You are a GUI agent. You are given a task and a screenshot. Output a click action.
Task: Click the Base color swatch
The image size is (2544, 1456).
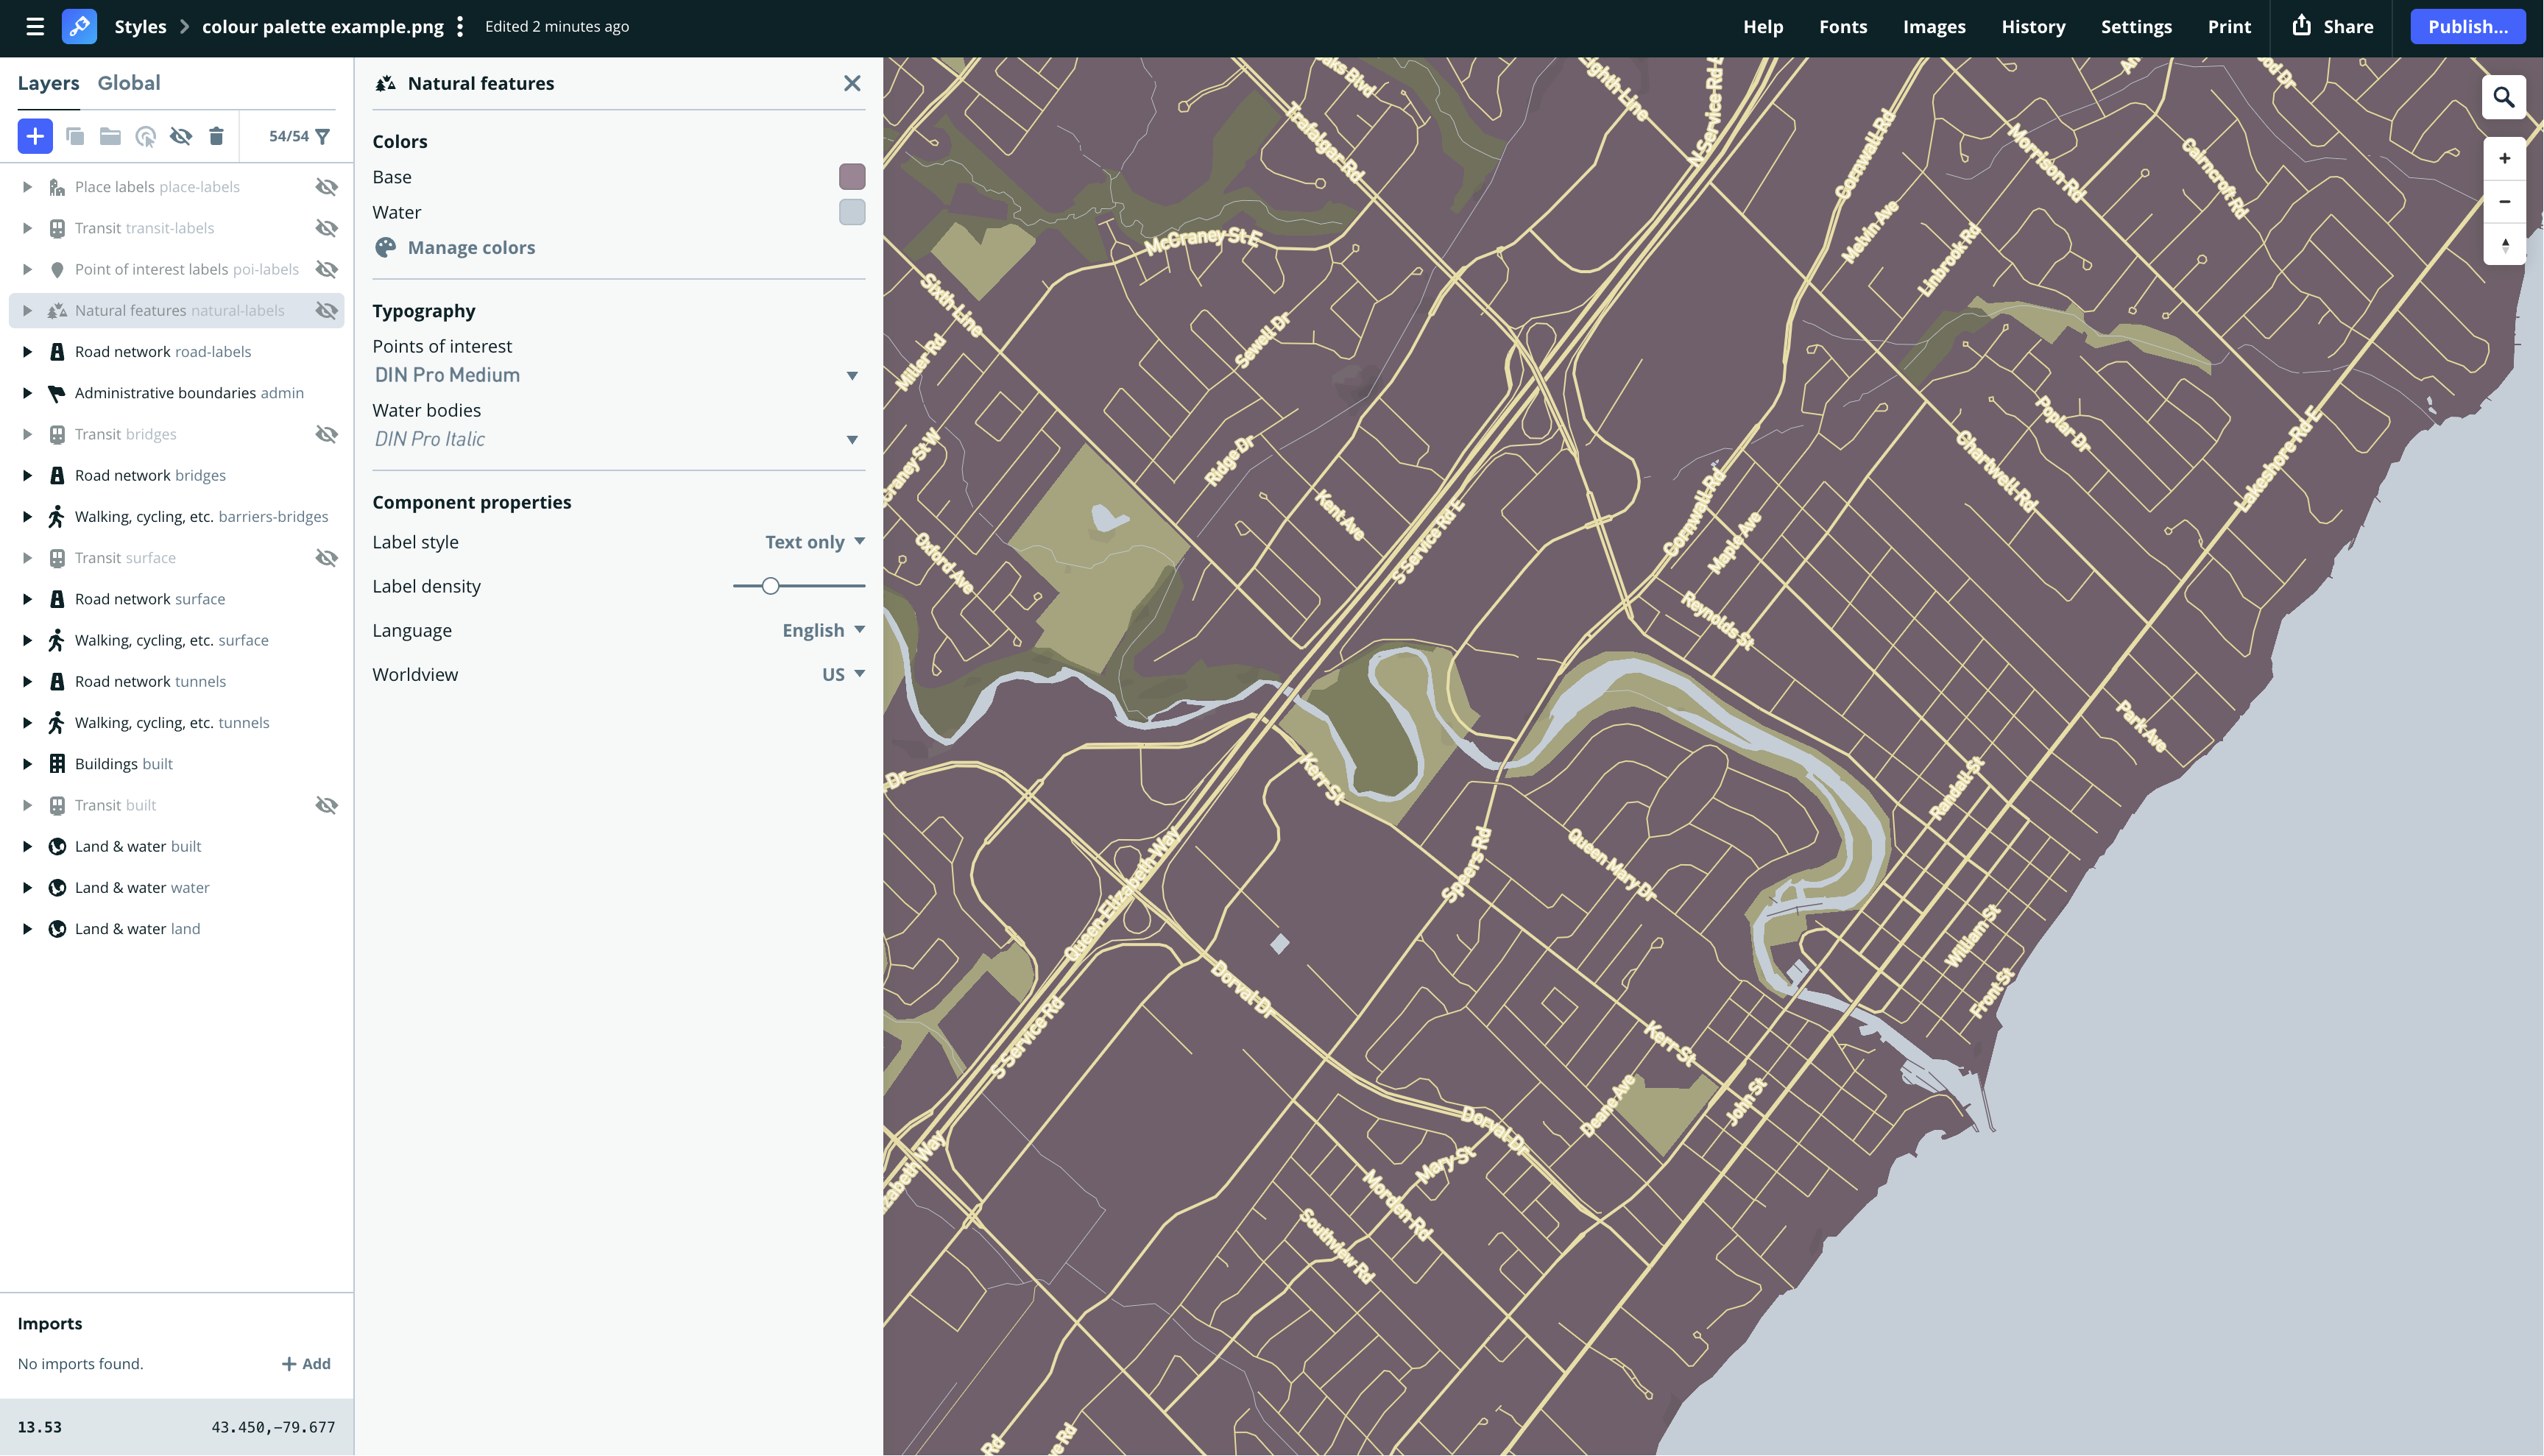[x=851, y=177]
